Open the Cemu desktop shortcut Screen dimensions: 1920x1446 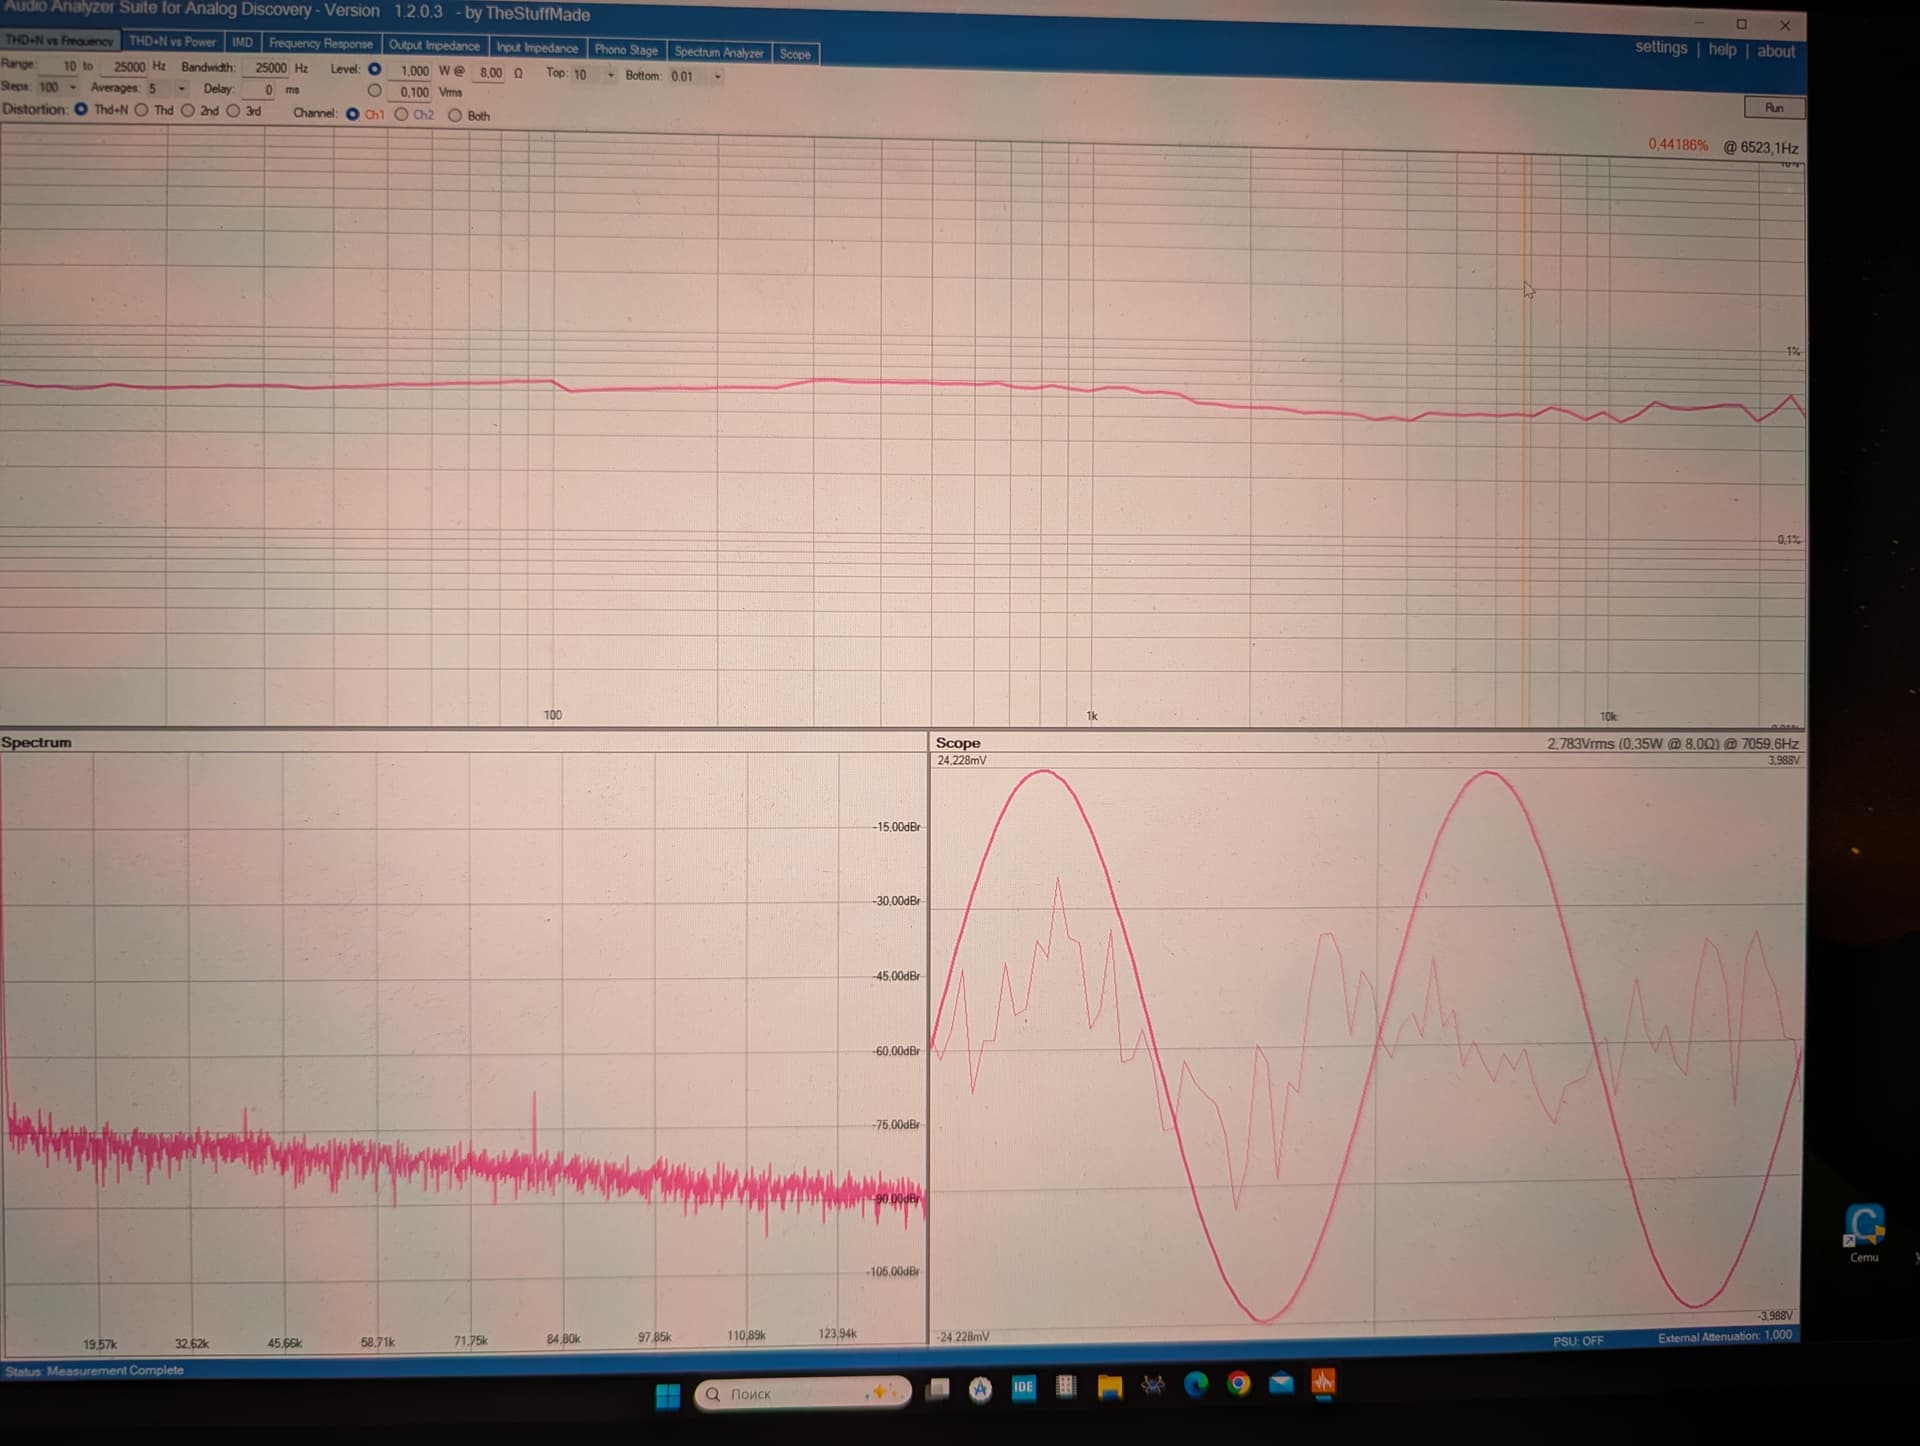pyautogui.click(x=1865, y=1234)
